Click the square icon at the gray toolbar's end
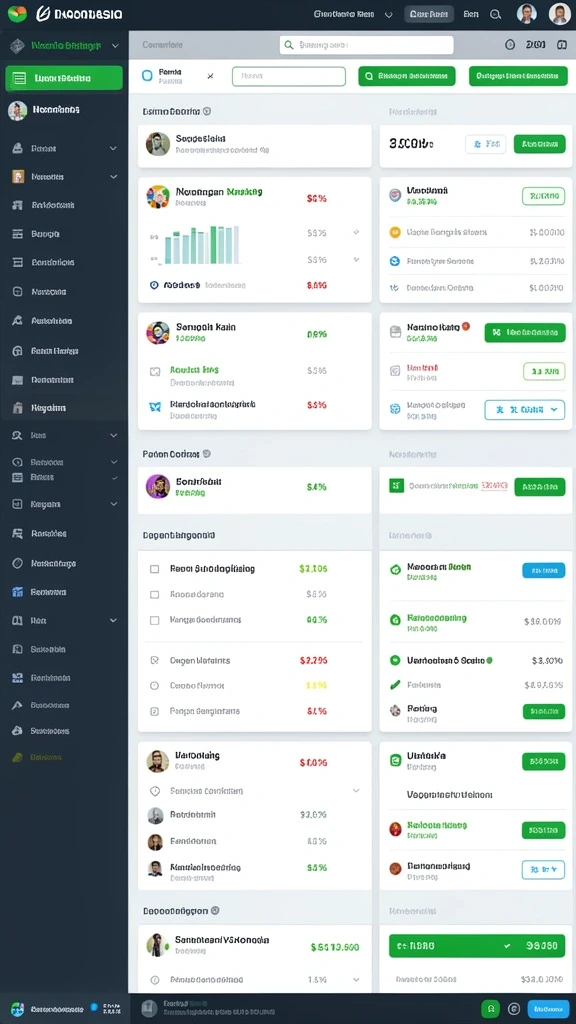This screenshot has height=1024, width=576. point(561,44)
